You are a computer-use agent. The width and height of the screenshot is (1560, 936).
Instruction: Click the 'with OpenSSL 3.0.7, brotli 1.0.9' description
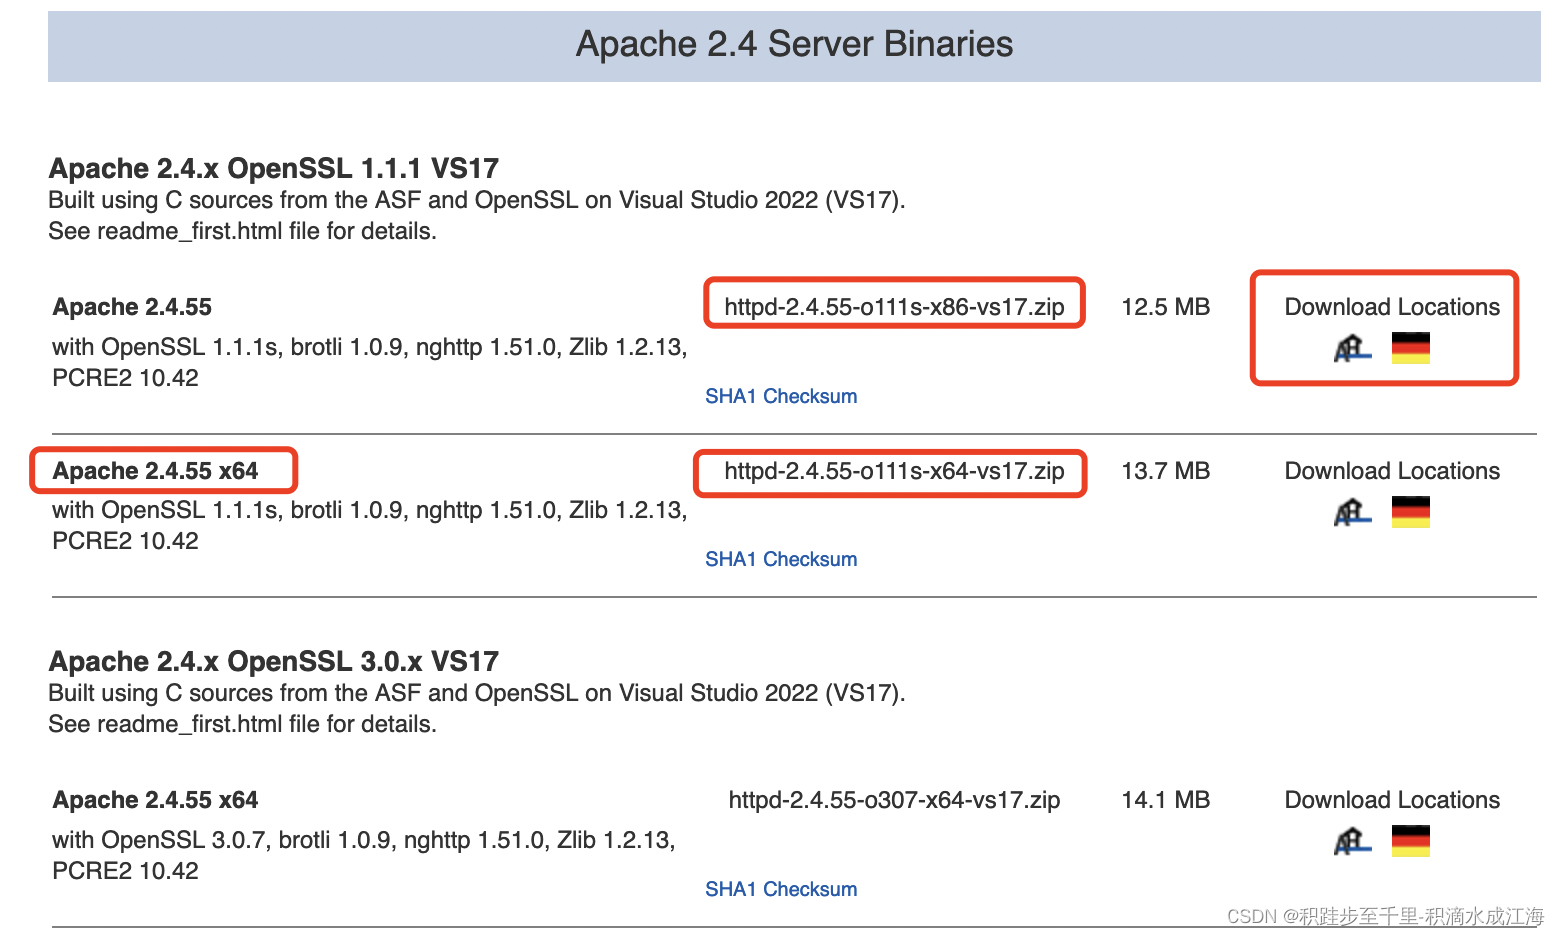[364, 855]
